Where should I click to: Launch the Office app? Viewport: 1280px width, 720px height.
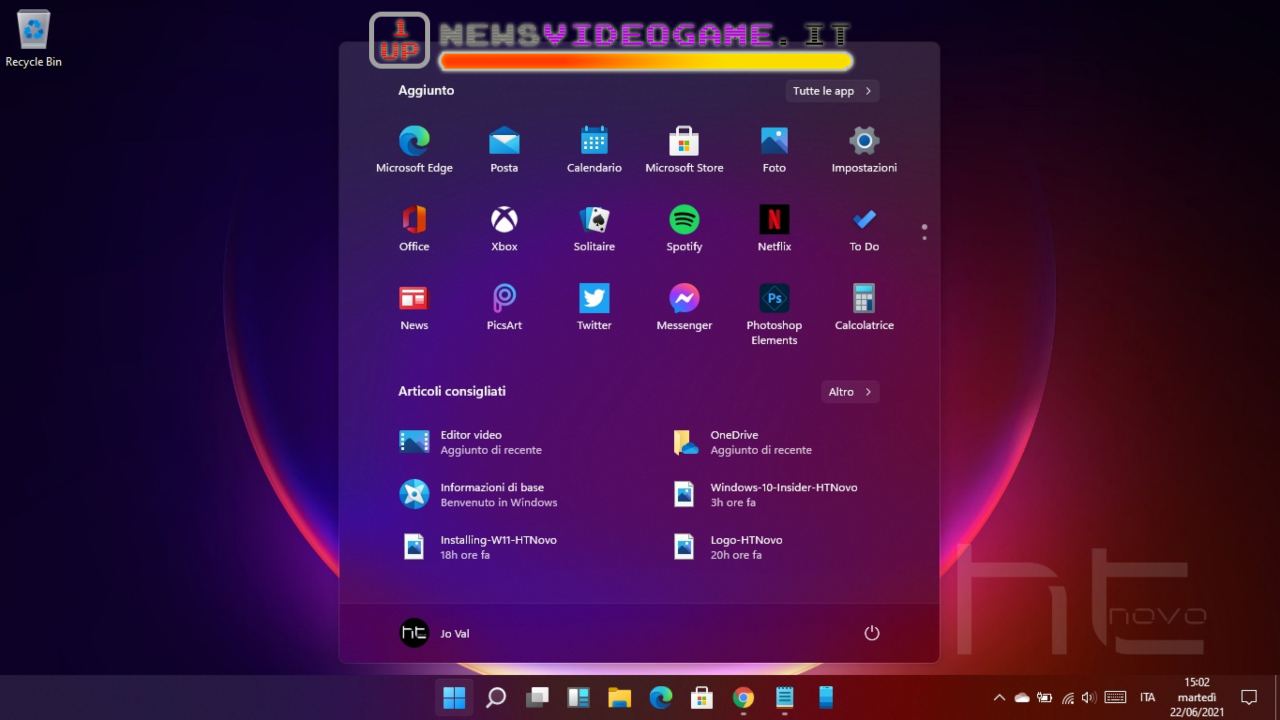coord(414,229)
